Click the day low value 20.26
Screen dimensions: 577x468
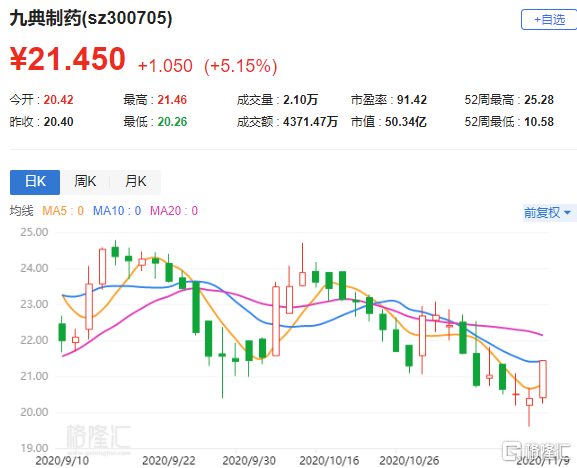click(172, 122)
